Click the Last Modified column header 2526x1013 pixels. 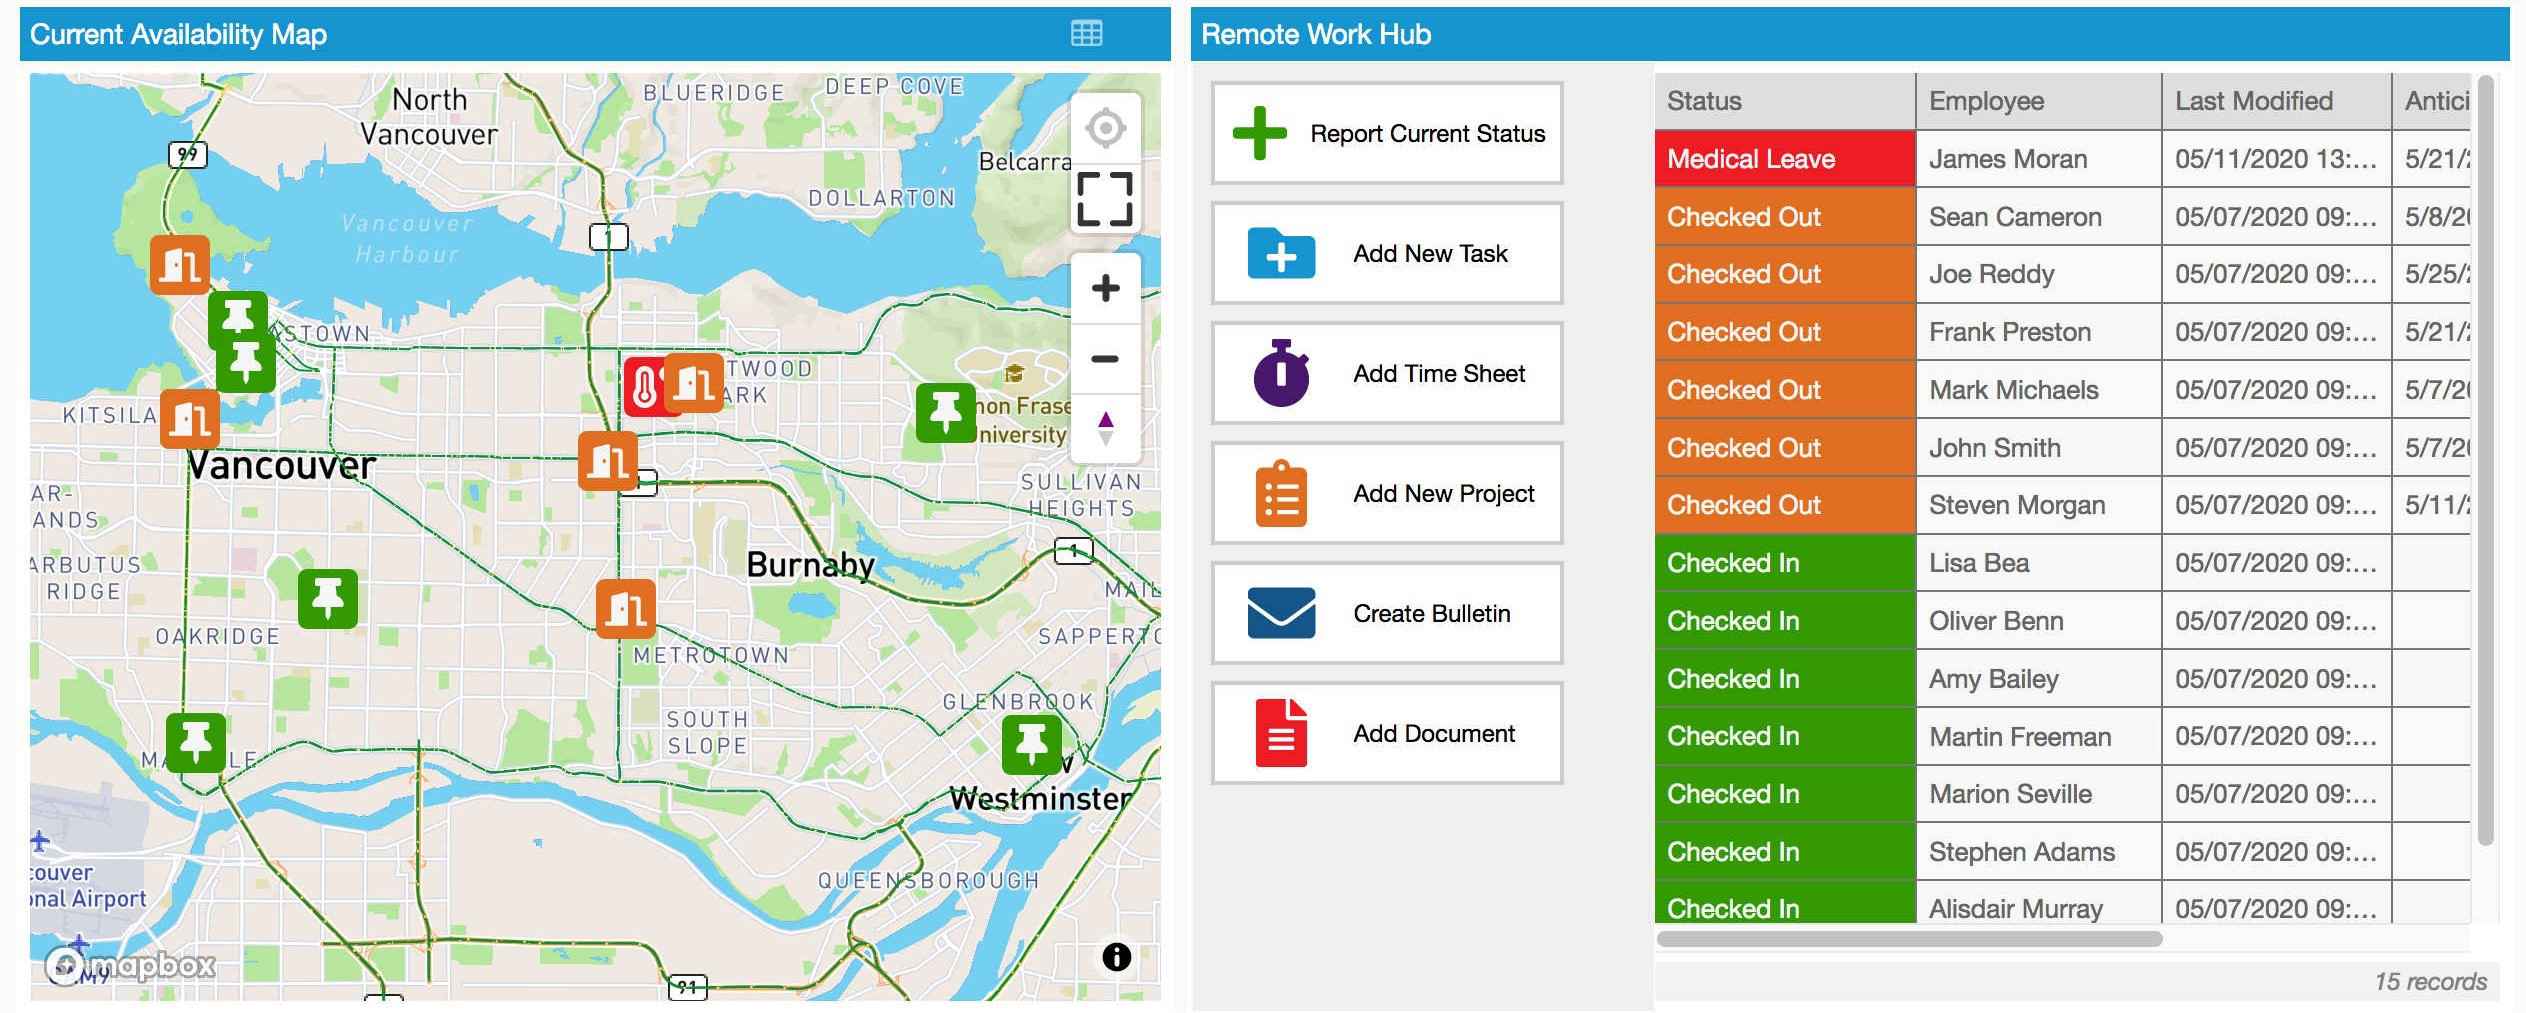2275,101
